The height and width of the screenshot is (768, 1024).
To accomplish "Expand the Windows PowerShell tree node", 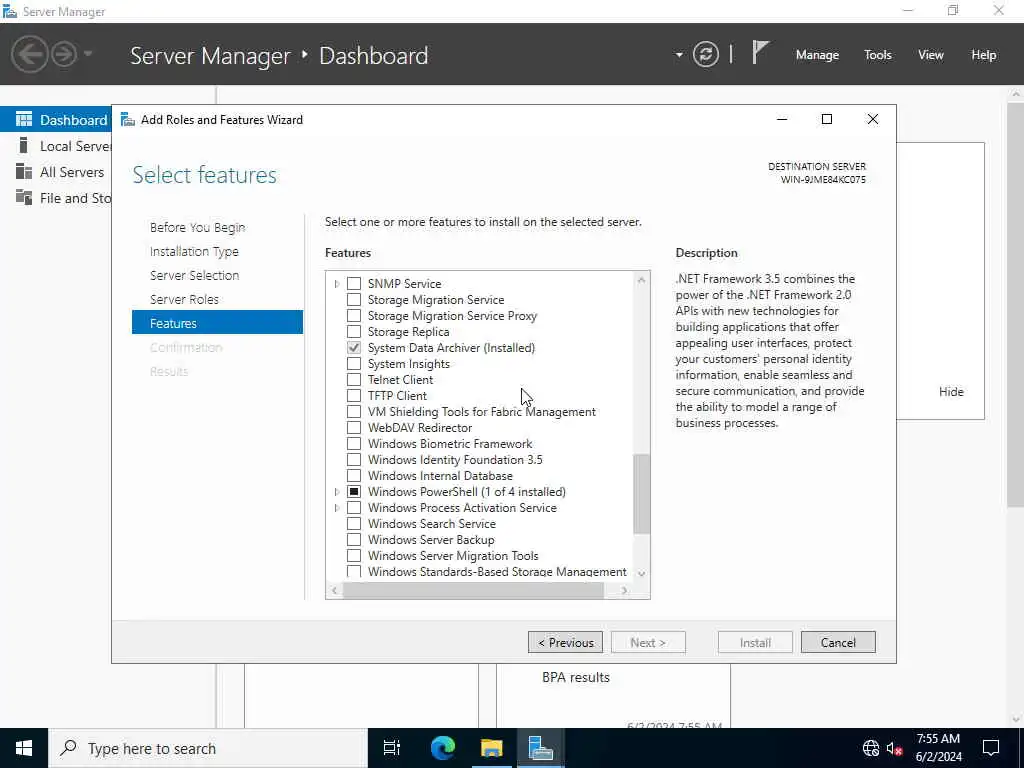I will [337, 492].
